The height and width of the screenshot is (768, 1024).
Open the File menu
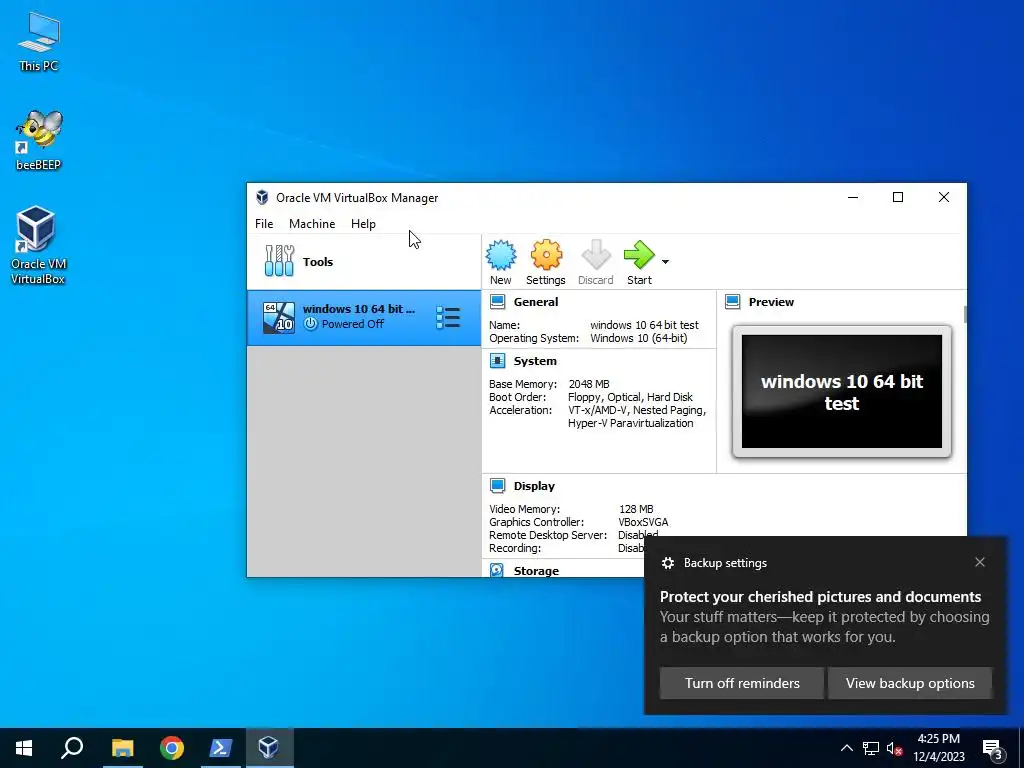264,223
